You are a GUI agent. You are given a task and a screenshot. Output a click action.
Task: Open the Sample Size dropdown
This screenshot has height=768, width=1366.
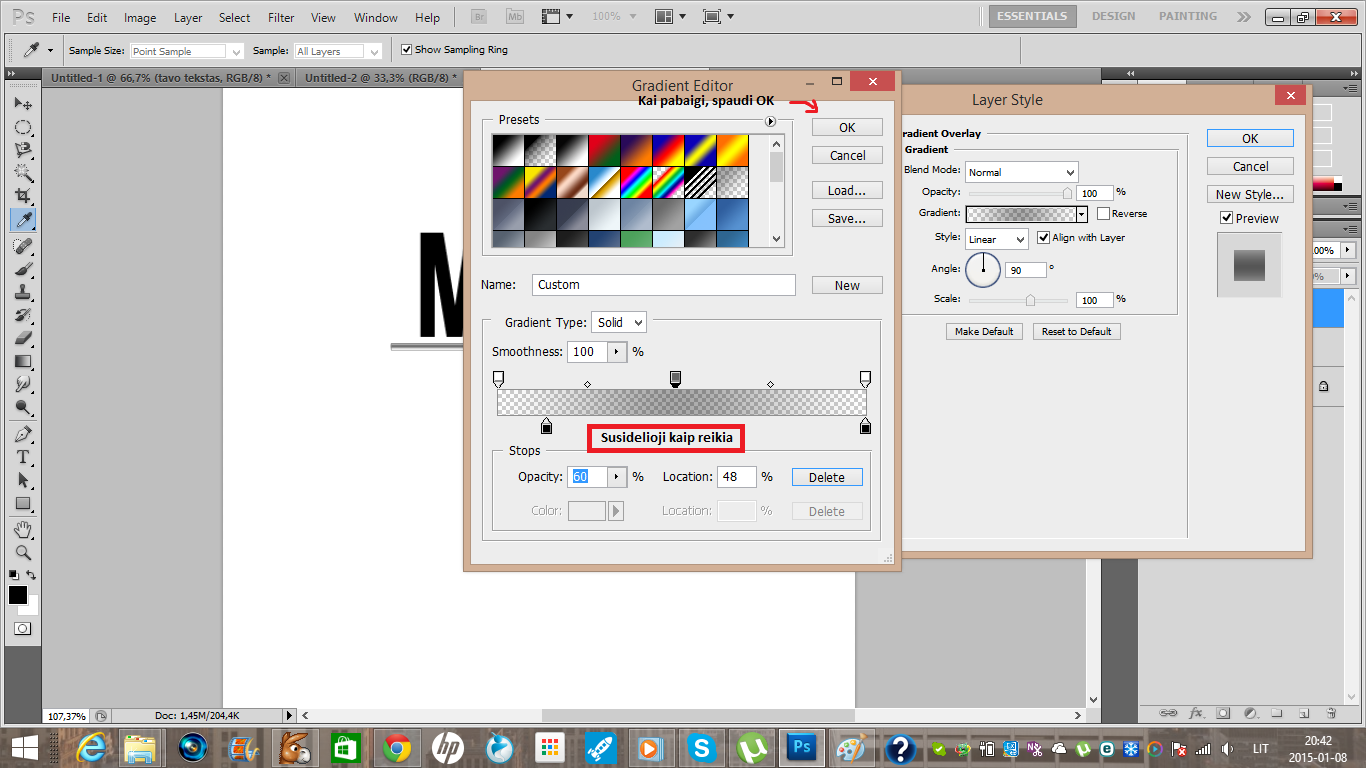point(187,51)
